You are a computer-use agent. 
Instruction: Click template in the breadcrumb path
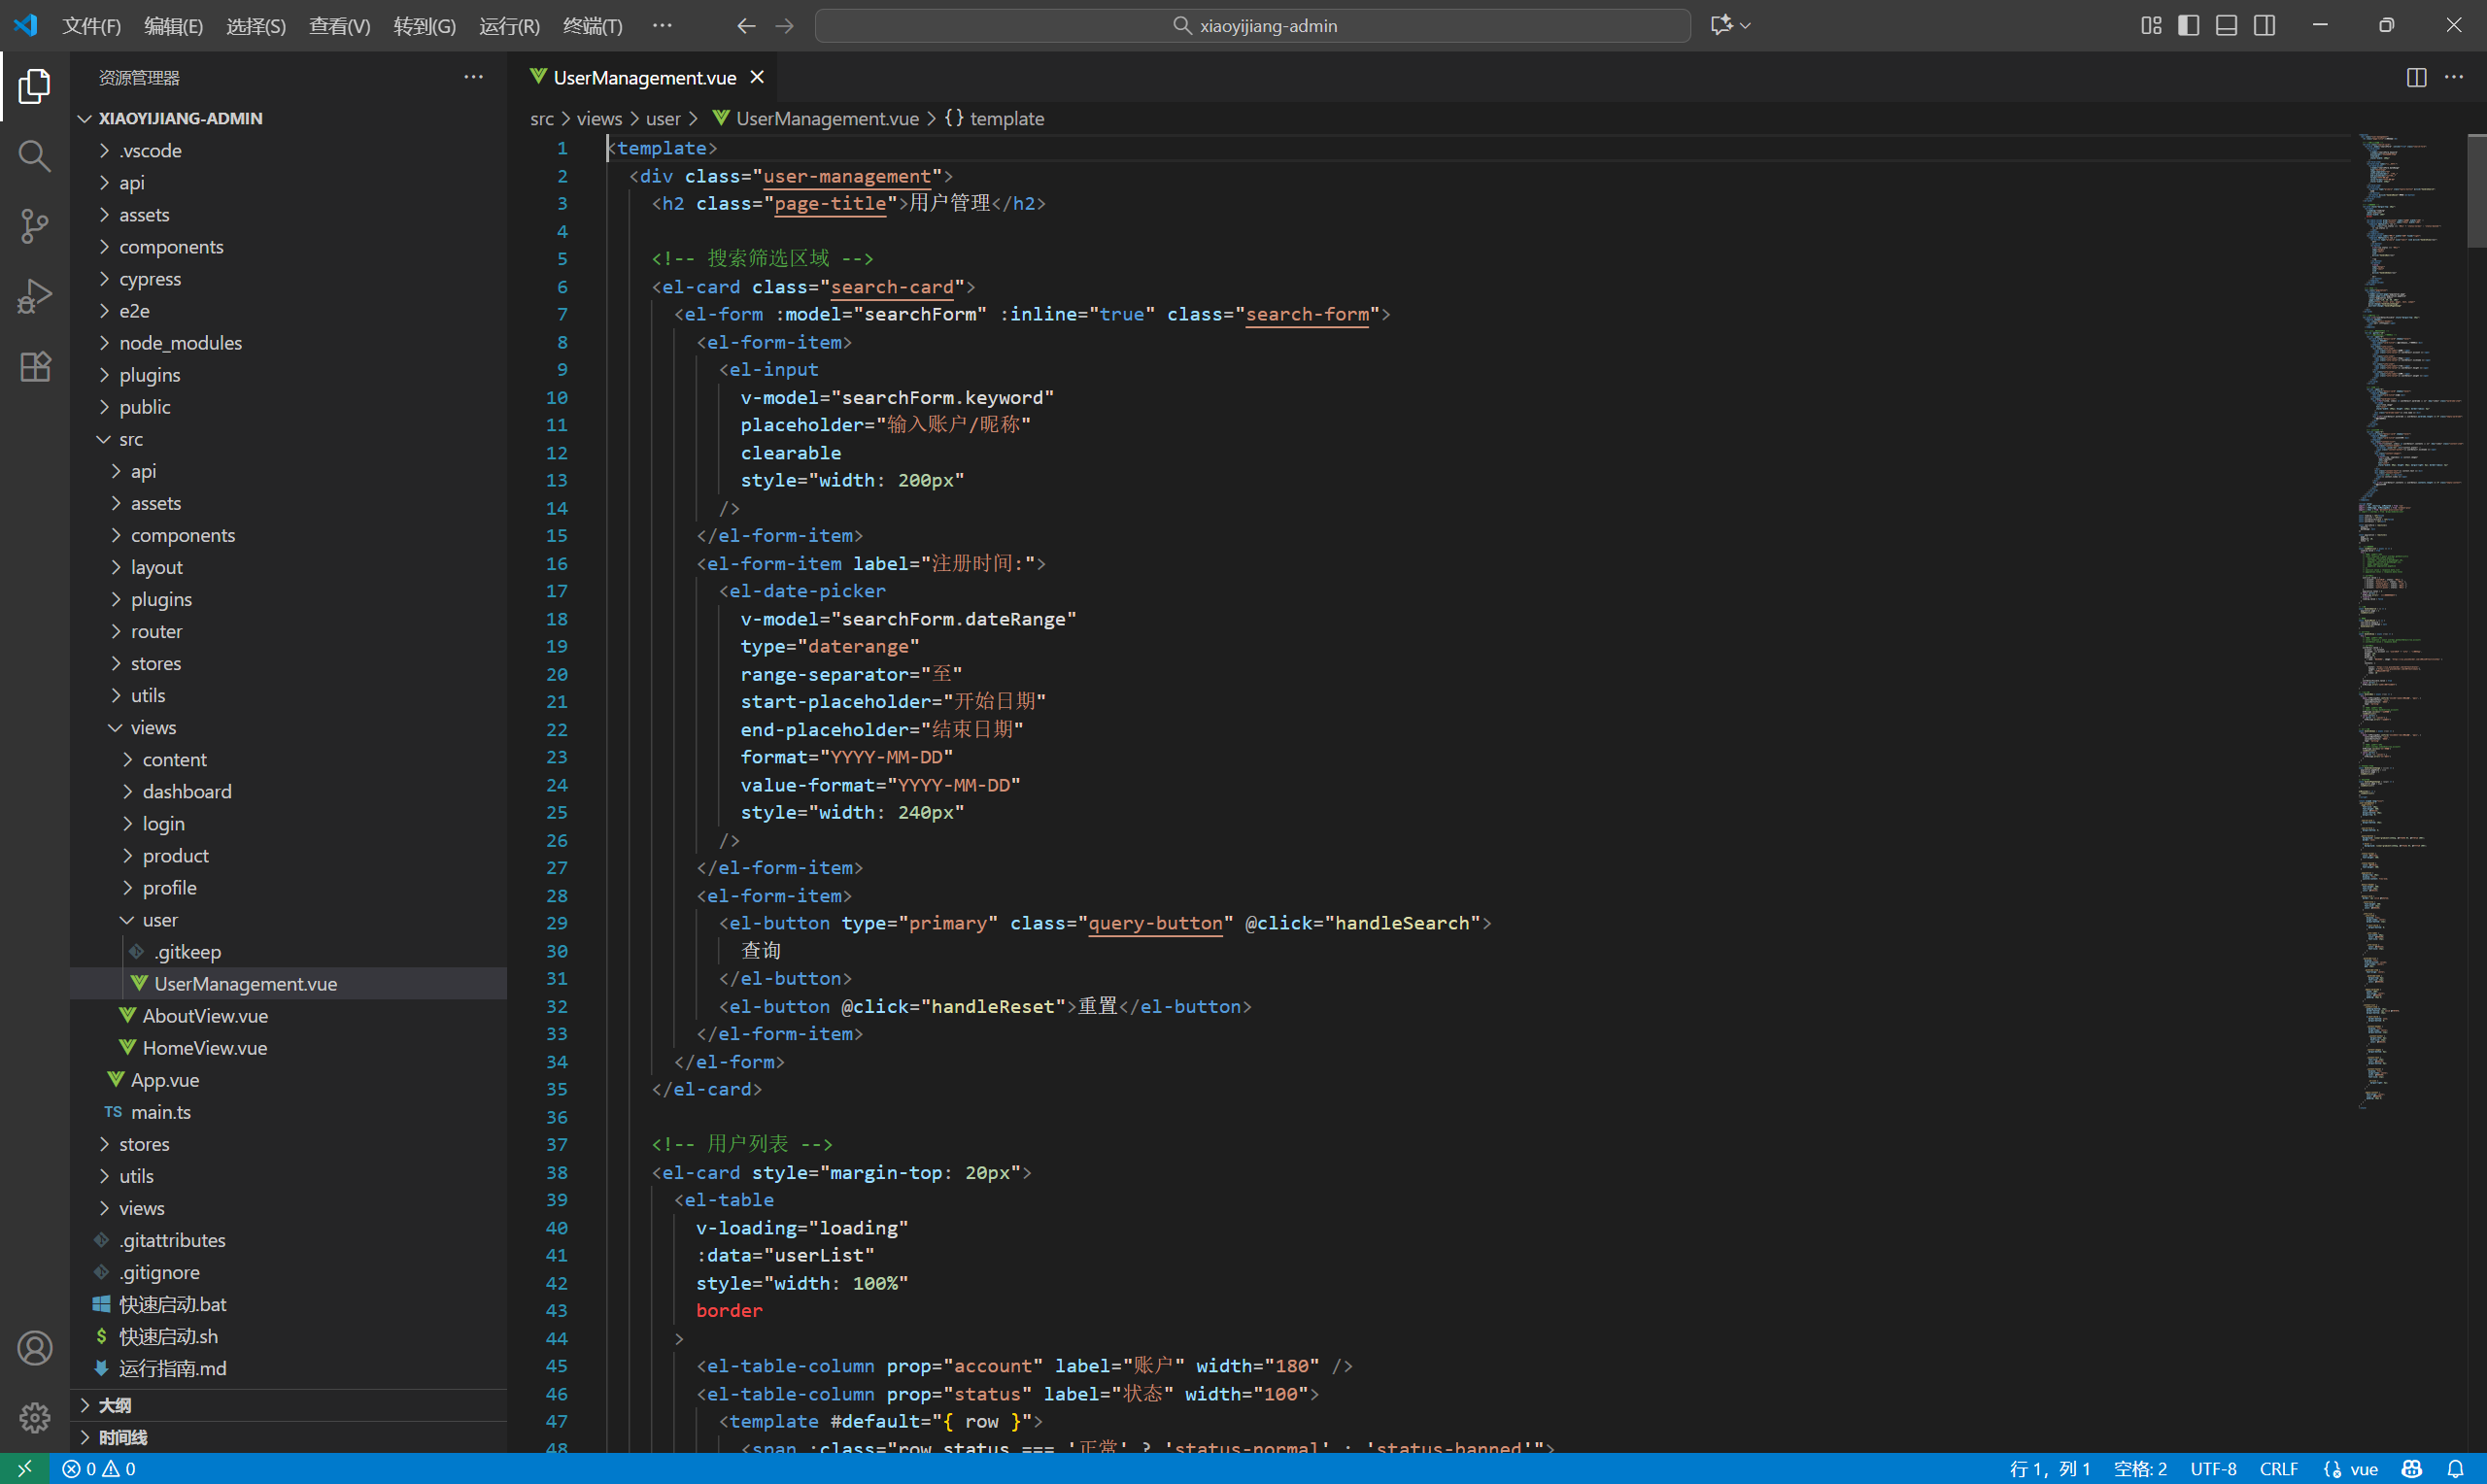click(x=1007, y=118)
